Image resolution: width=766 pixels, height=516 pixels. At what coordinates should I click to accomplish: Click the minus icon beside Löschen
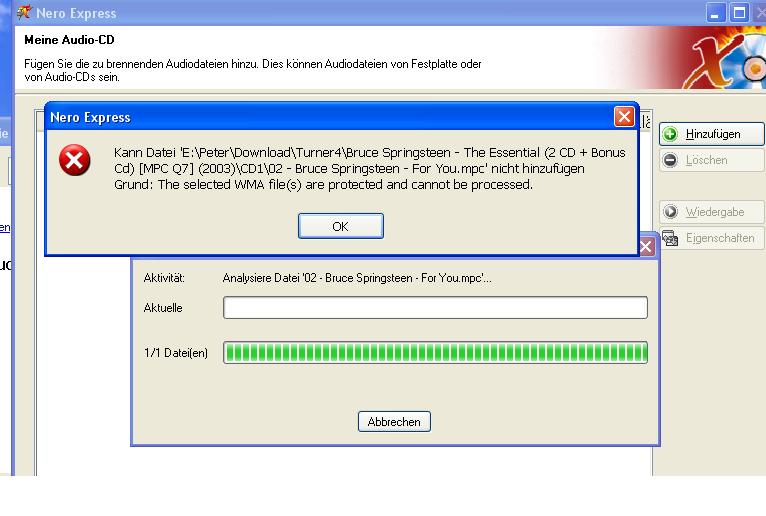(x=670, y=160)
